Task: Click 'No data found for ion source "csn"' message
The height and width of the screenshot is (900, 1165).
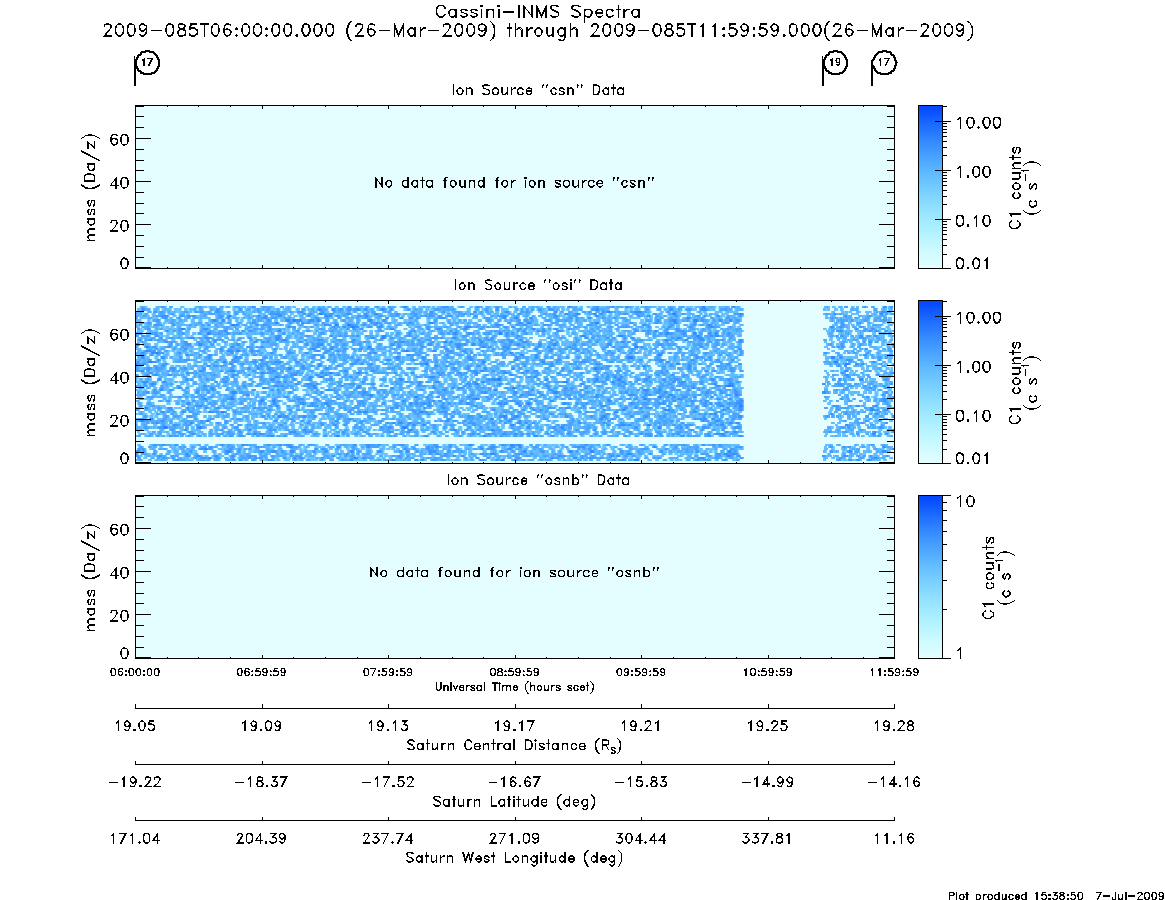Action: click(514, 183)
